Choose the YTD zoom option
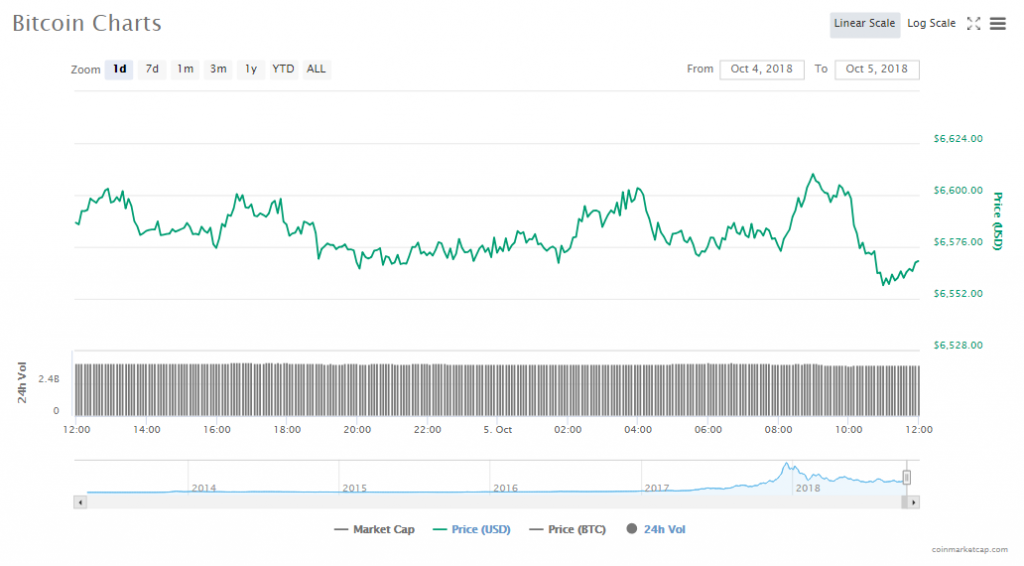Viewport: 1024px width, 566px height. [x=284, y=69]
